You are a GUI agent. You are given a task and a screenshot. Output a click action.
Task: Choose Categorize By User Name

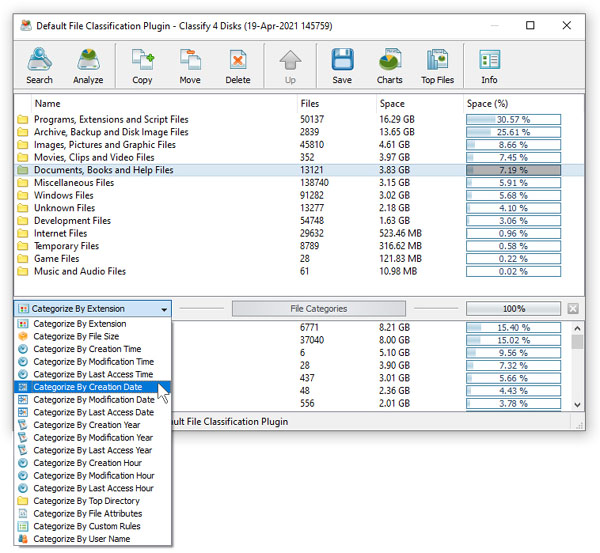tap(93, 538)
